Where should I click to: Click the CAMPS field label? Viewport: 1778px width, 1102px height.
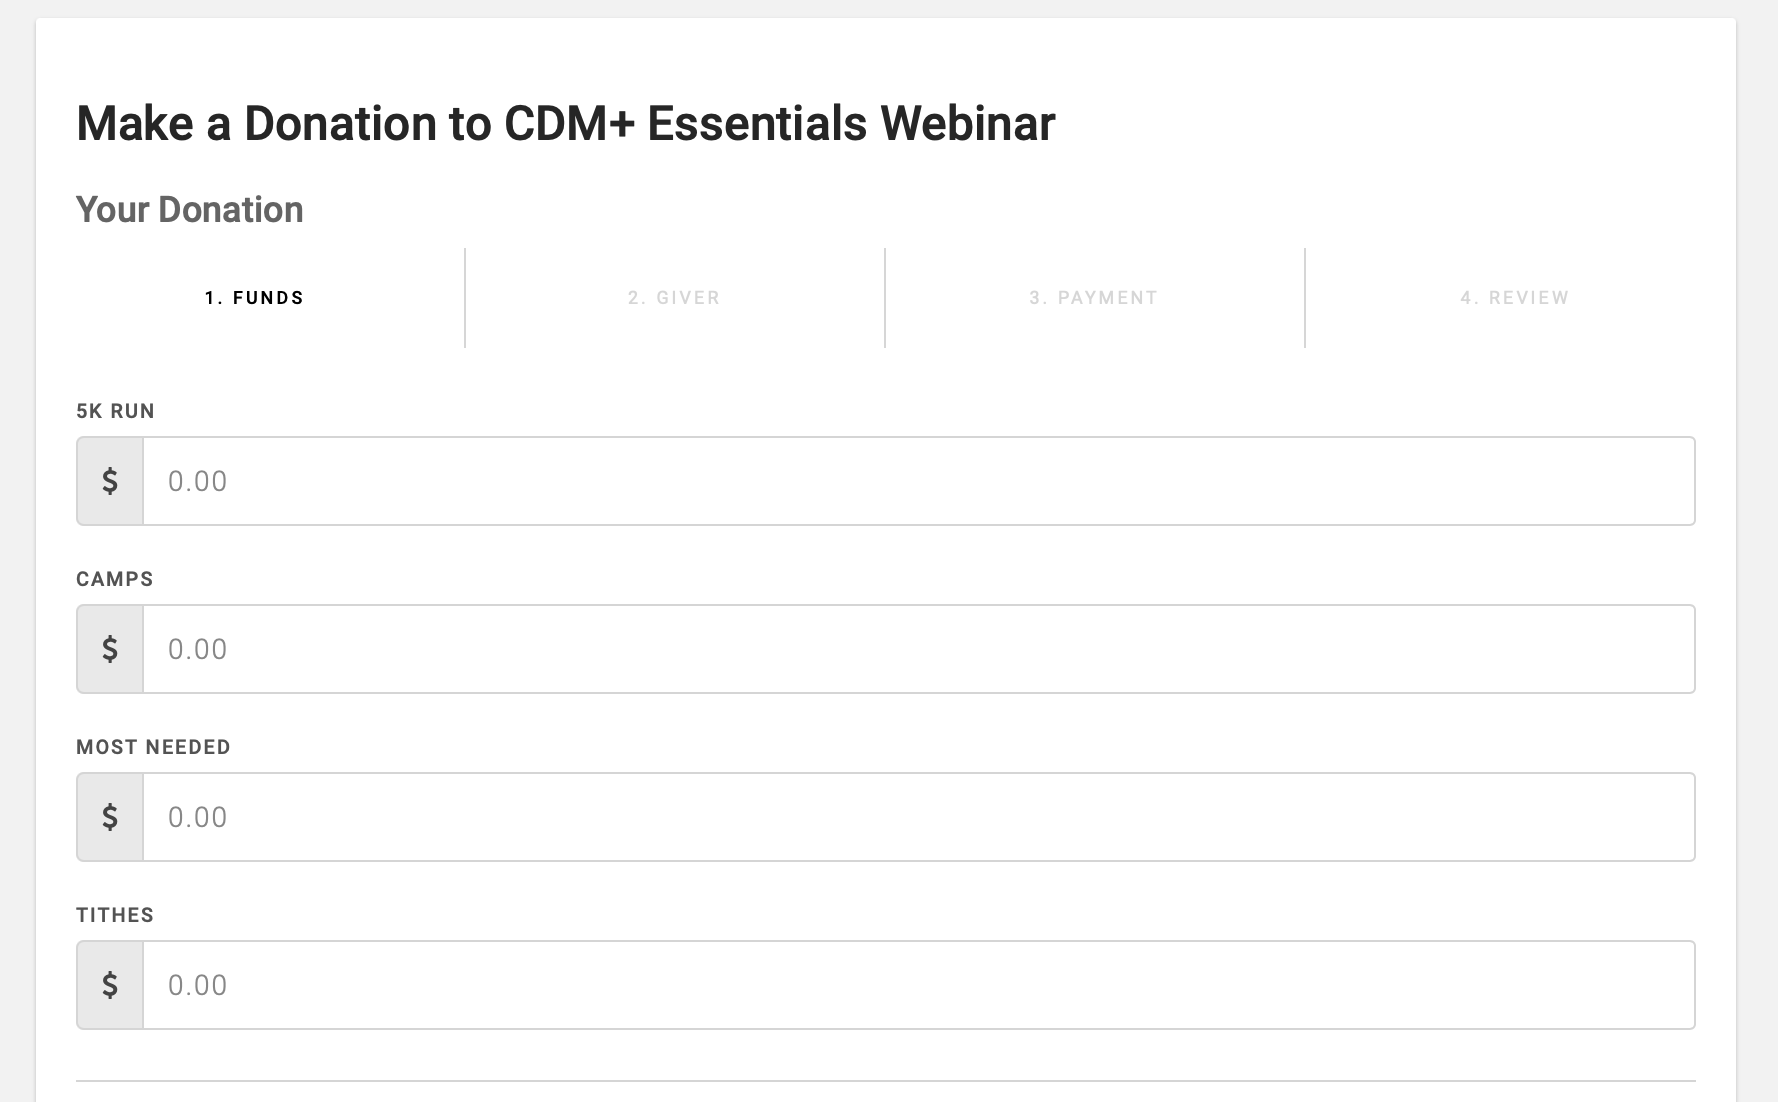[115, 579]
